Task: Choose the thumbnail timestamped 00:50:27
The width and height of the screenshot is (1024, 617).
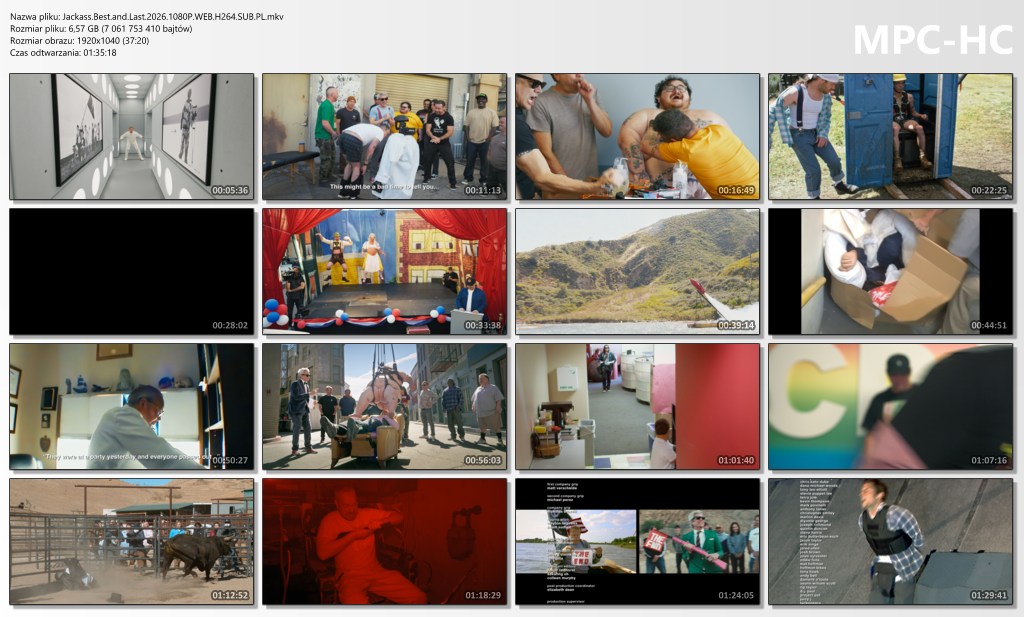Action: [x=132, y=407]
